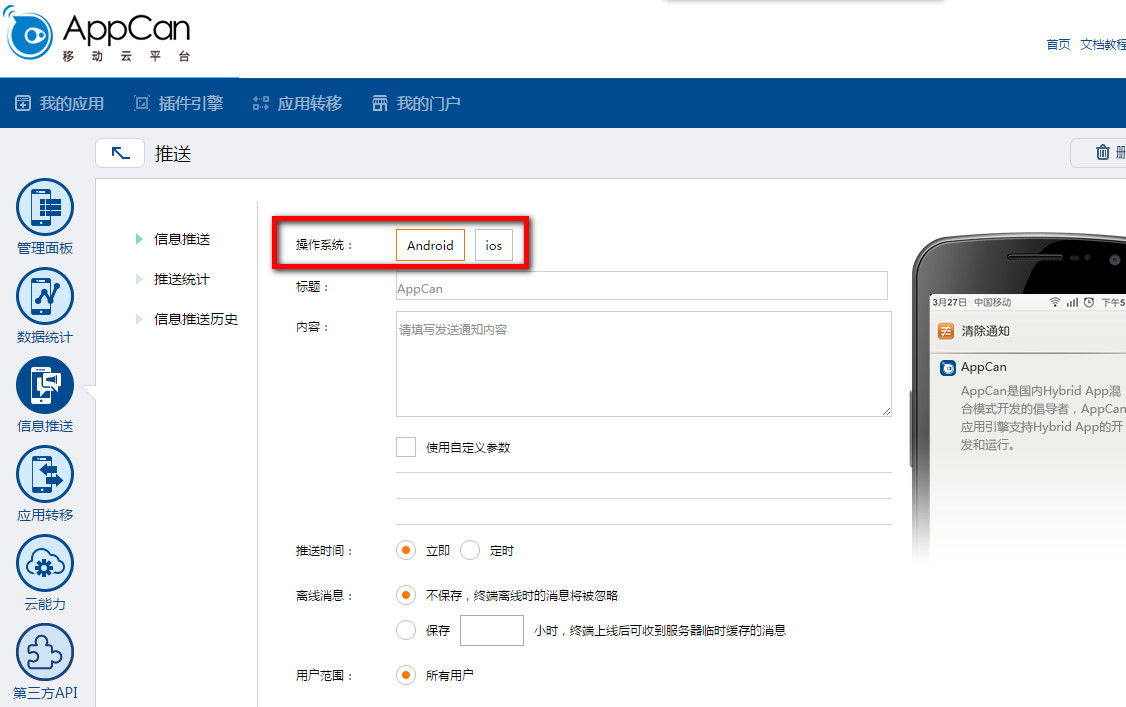Choose ios operating system button
The width and height of the screenshot is (1126, 707).
[x=493, y=245]
